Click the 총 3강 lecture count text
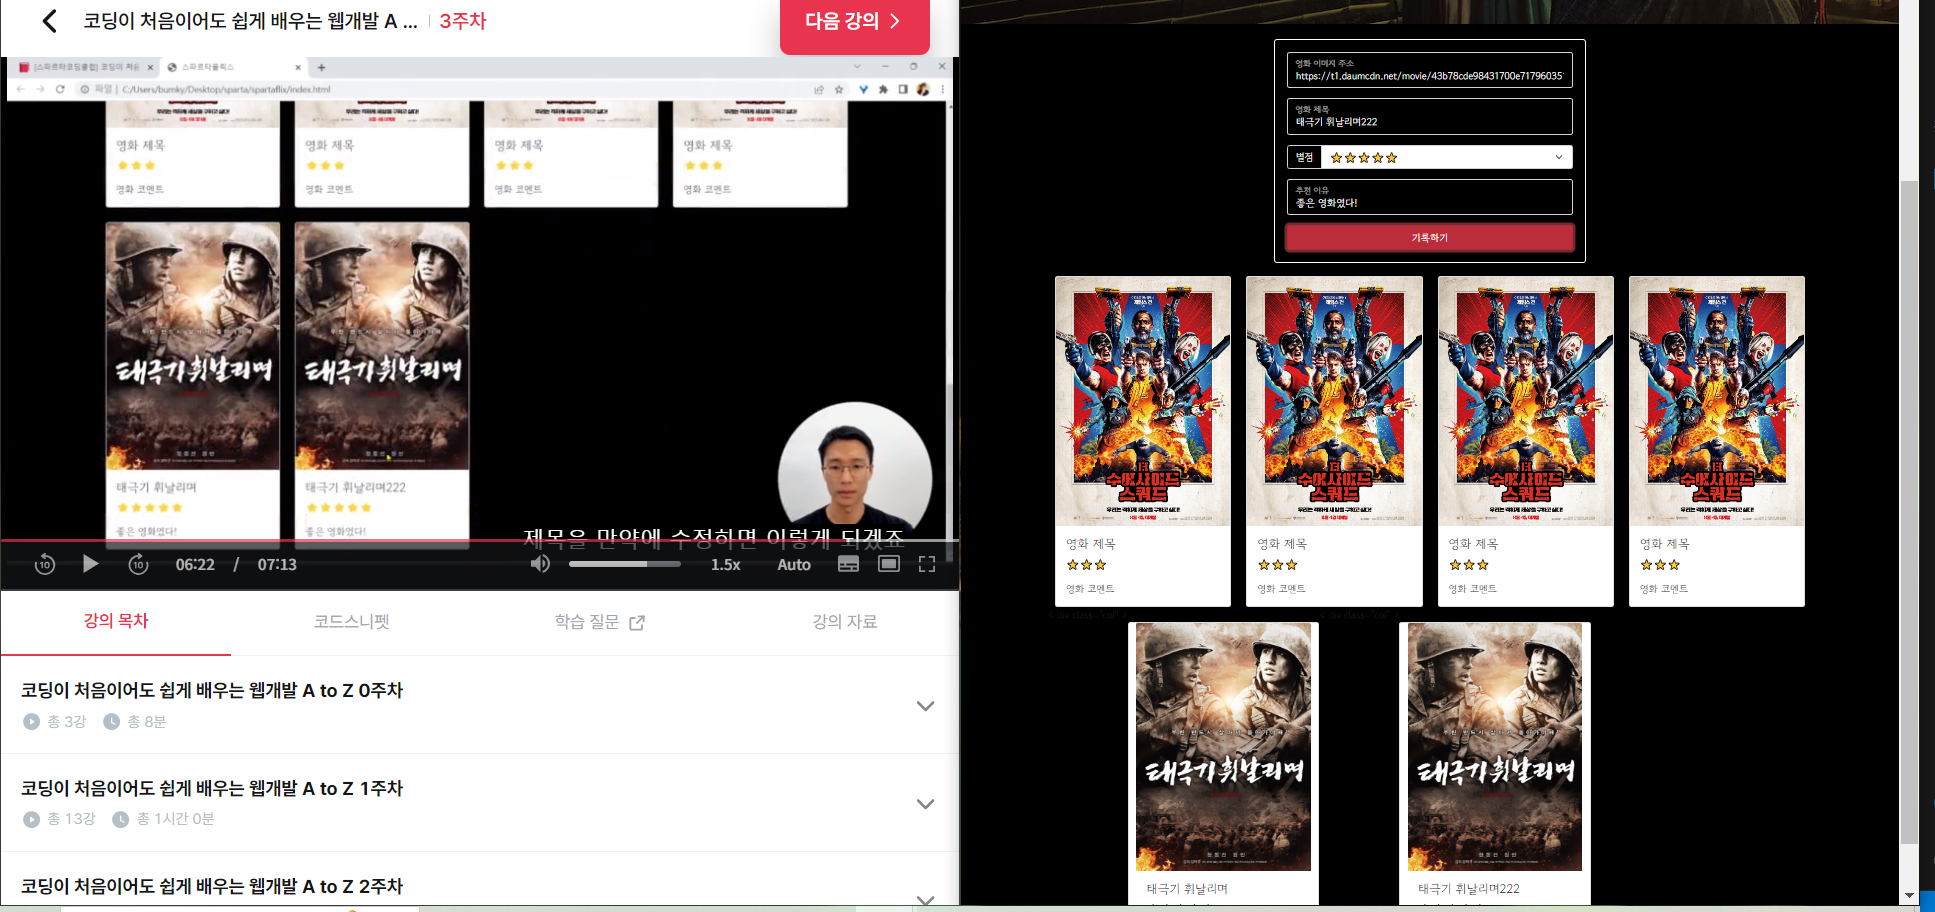 coord(67,722)
